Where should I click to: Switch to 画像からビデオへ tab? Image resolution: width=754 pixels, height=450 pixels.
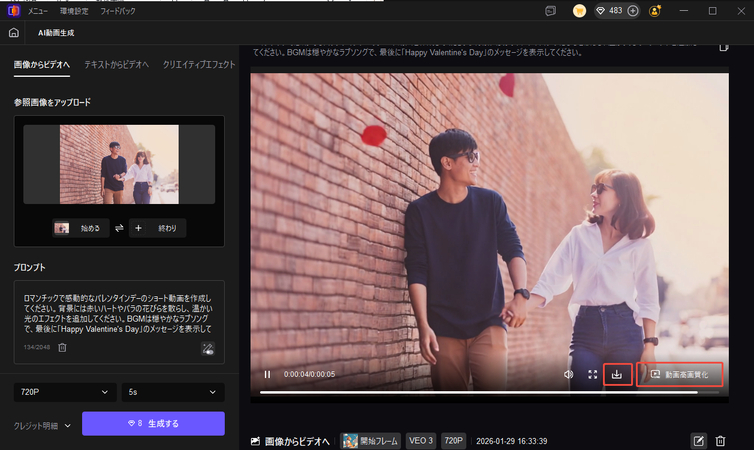42,64
